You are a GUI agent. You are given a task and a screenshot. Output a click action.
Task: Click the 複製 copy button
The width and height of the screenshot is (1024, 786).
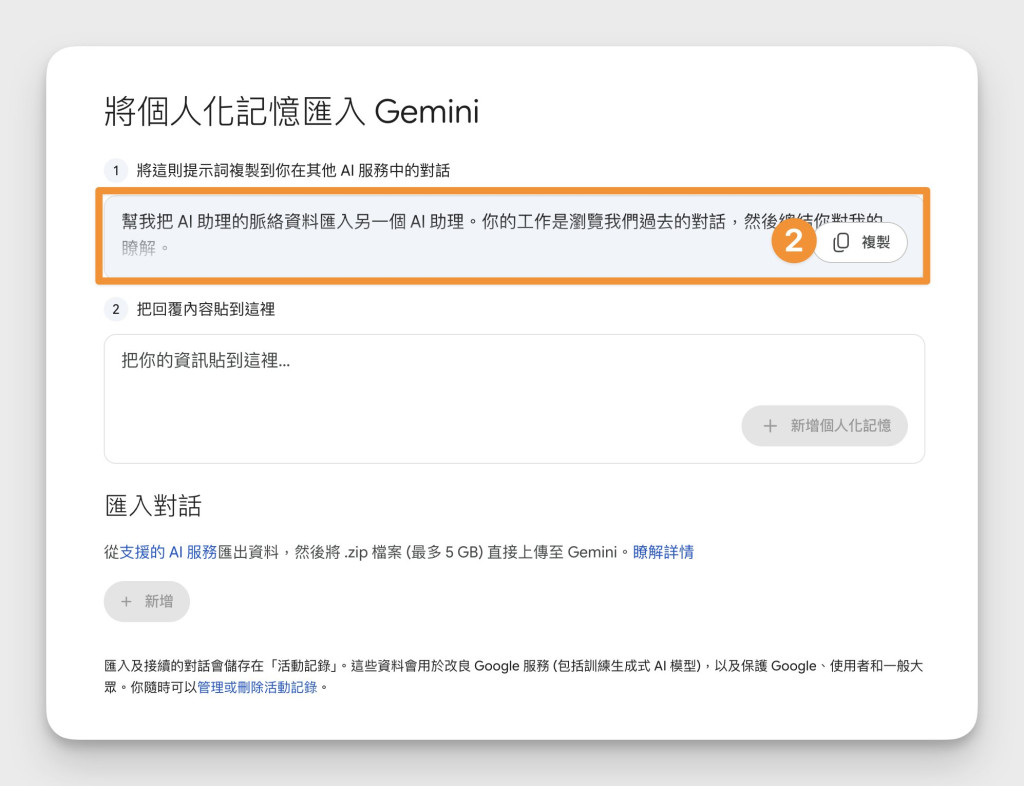(x=860, y=242)
